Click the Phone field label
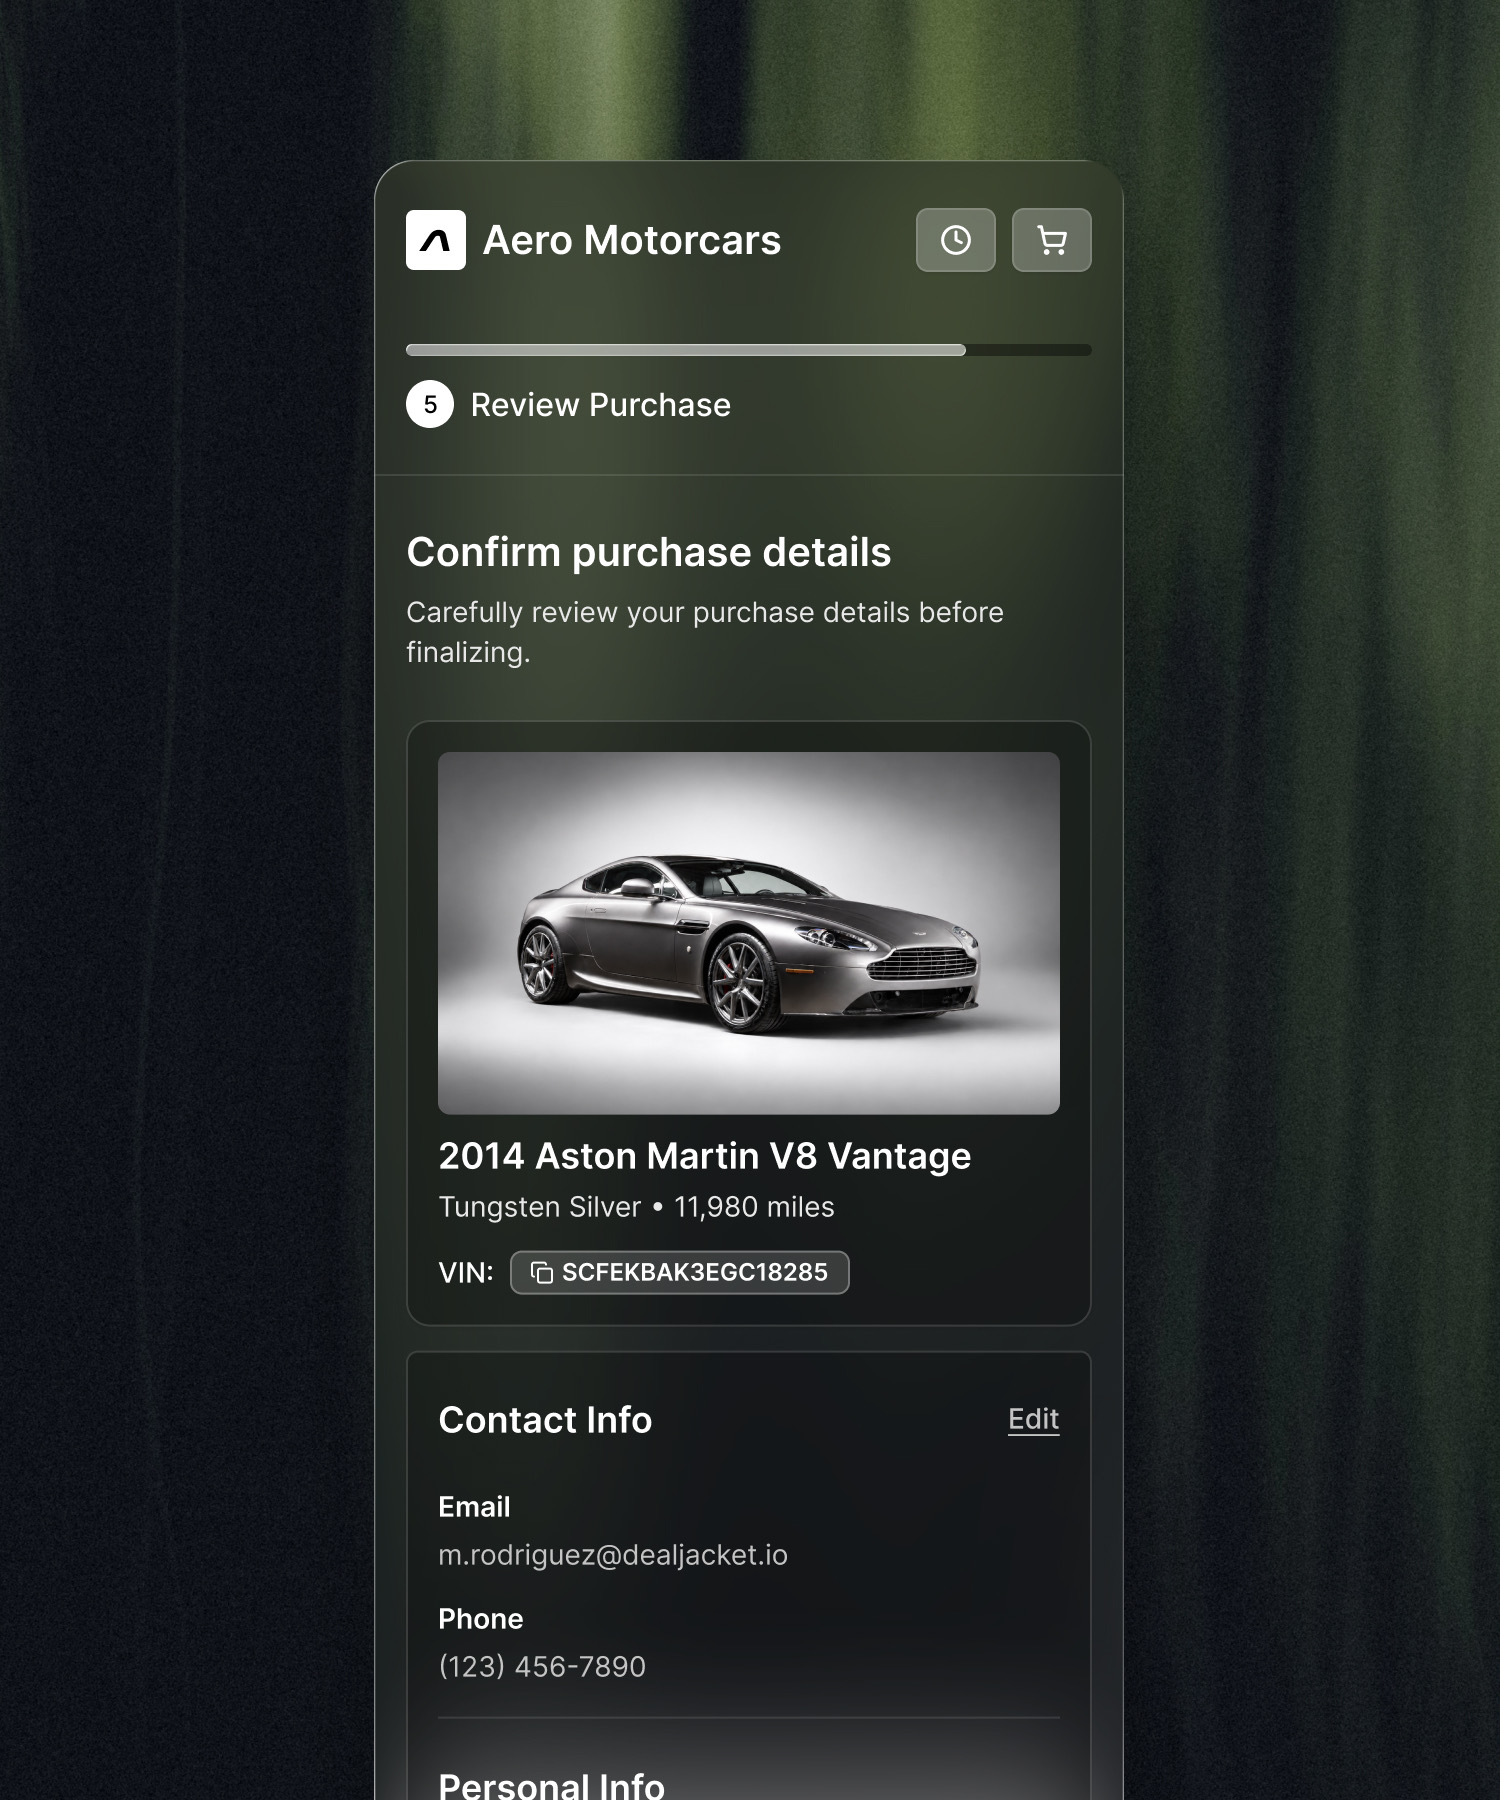The width and height of the screenshot is (1500, 1800). (480, 1619)
